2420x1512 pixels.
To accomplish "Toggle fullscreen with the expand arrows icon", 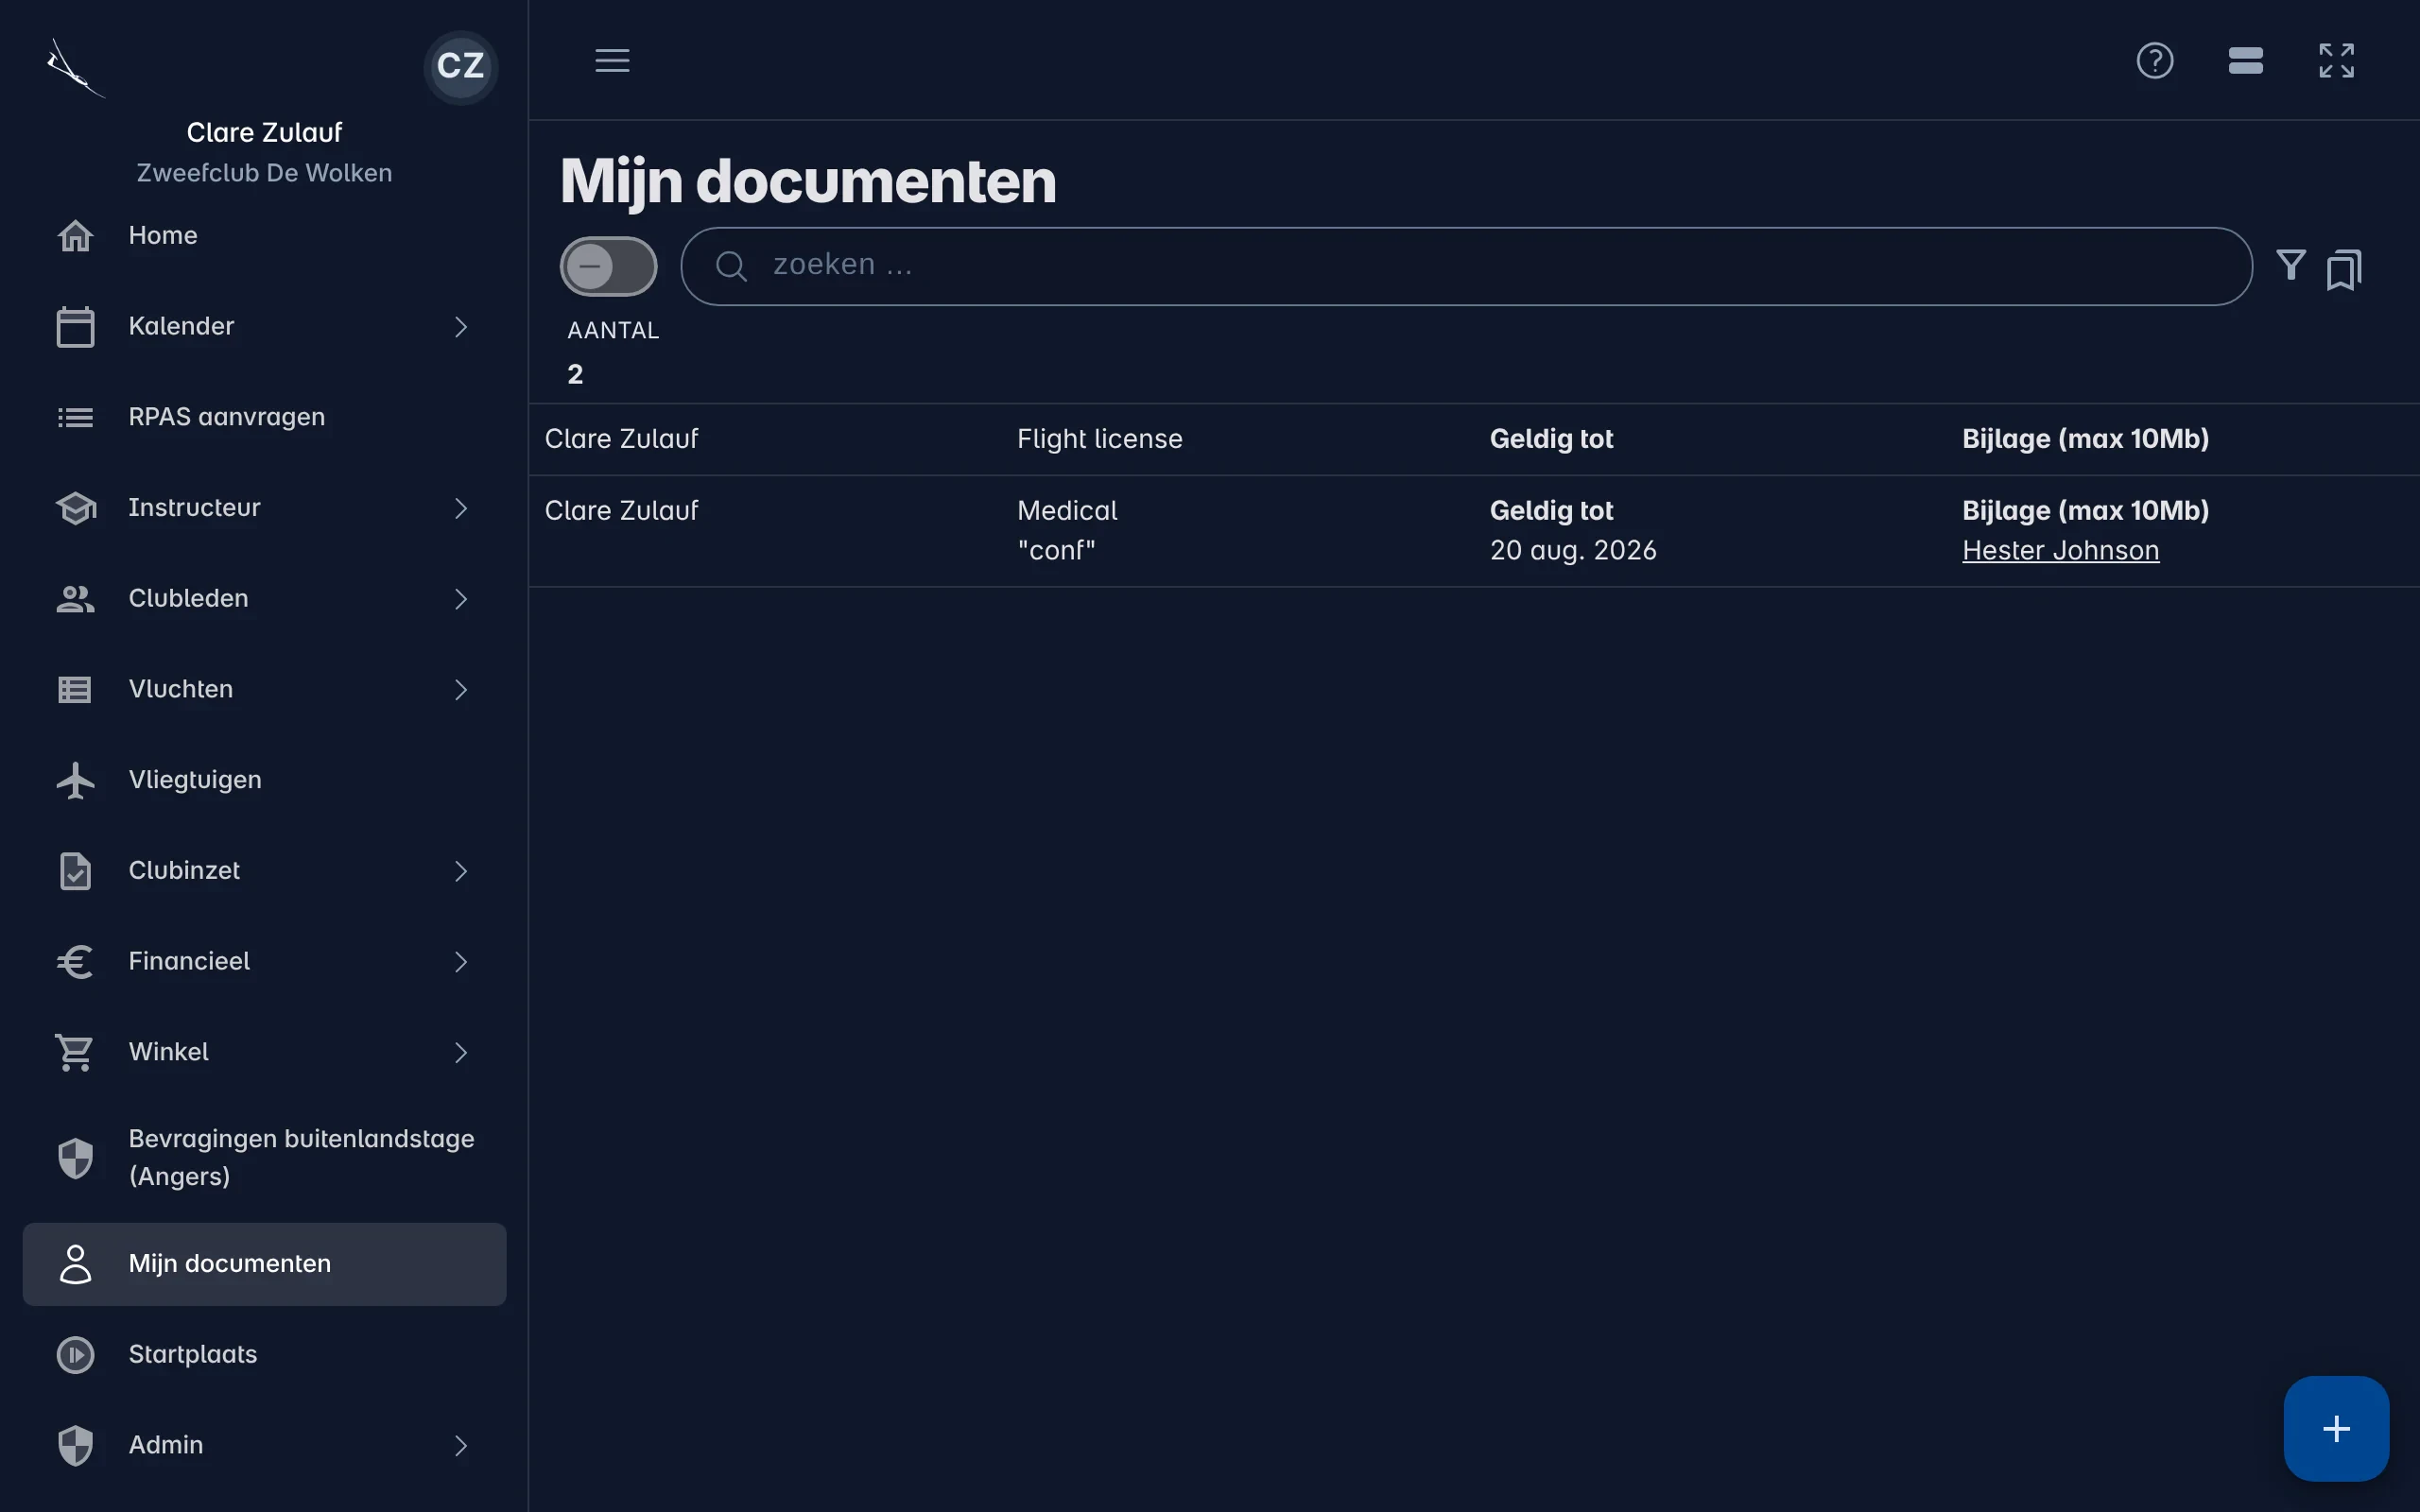I will [x=2337, y=60].
